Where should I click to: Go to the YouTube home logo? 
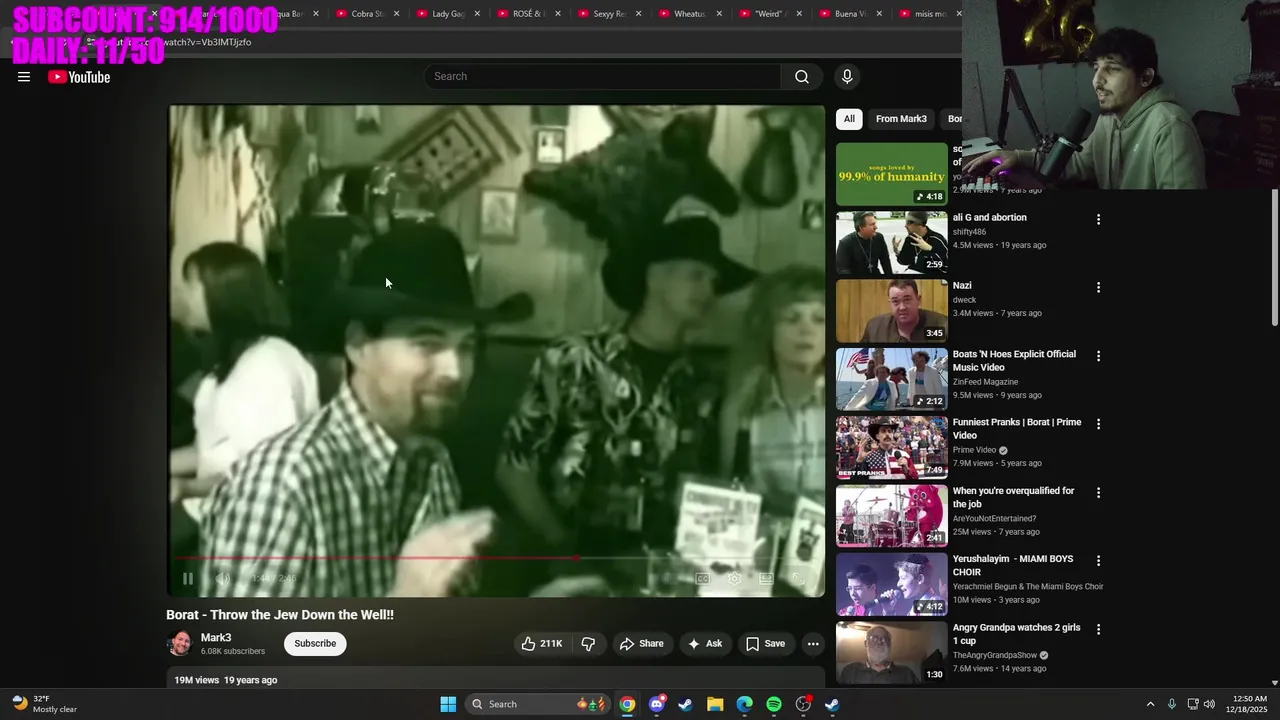(79, 77)
